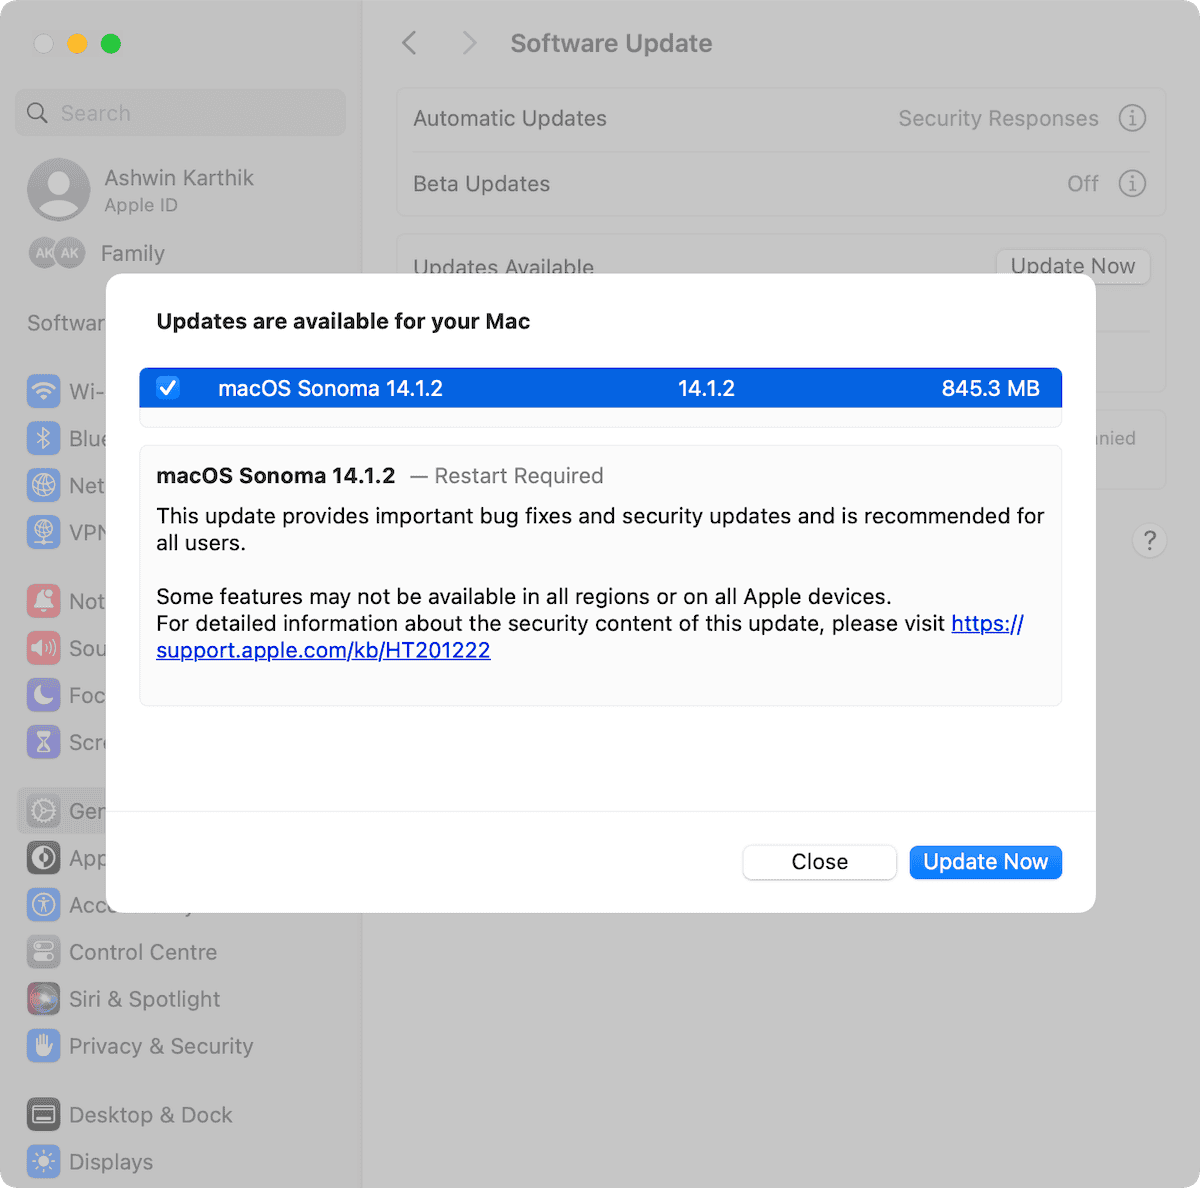This screenshot has height=1188, width=1200.
Task: Click the Privacy & Security sidebar label
Action: tap(161, 1046)
